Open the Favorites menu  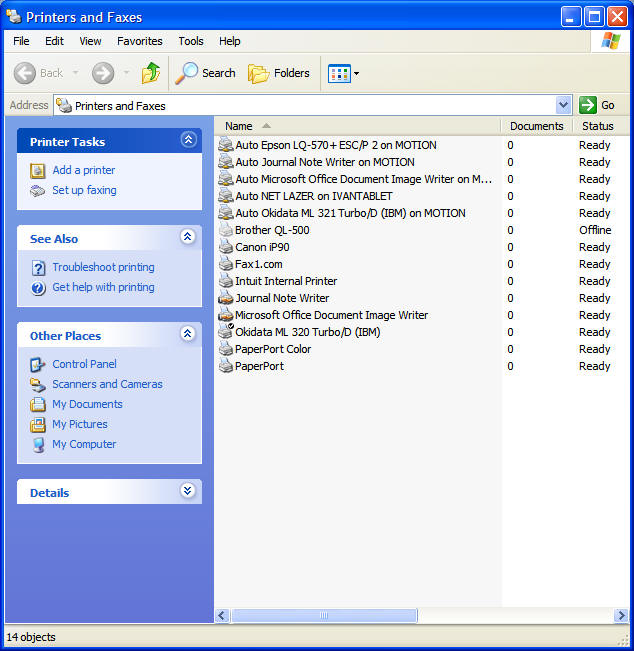[x=139, y=41]
